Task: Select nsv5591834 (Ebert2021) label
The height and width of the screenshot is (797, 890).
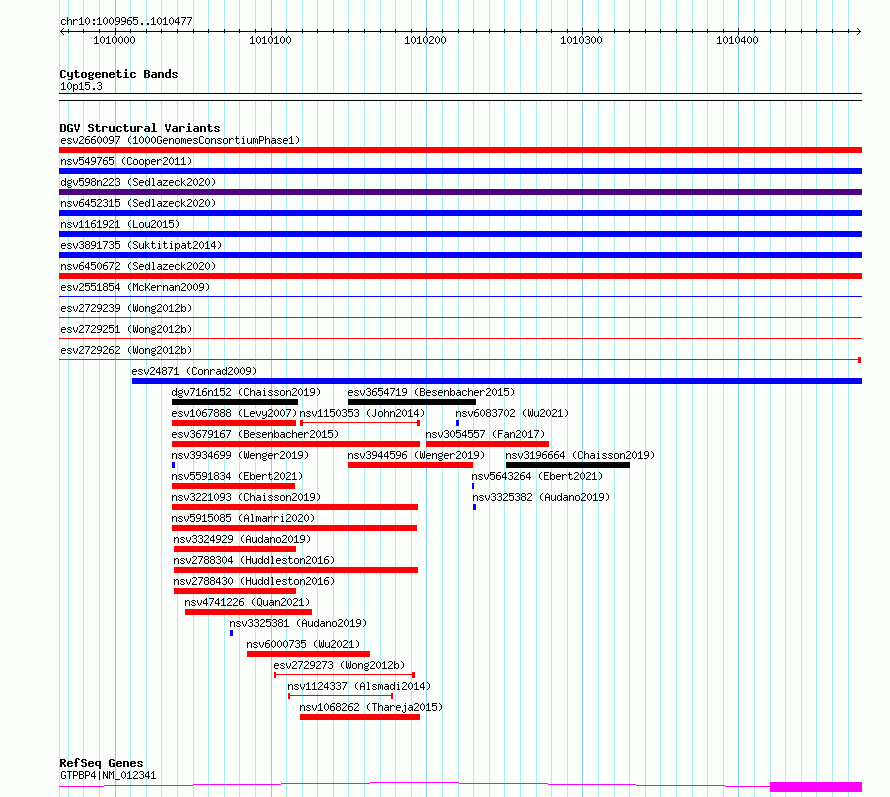Action: point(237,476)
